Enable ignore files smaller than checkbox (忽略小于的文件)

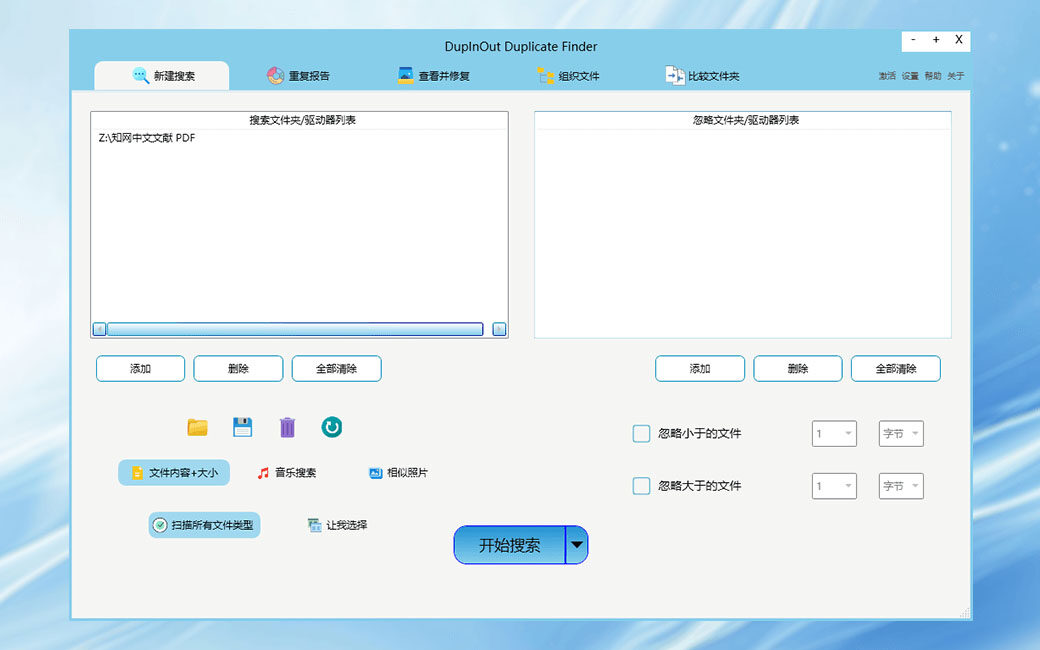pos(641,434)
